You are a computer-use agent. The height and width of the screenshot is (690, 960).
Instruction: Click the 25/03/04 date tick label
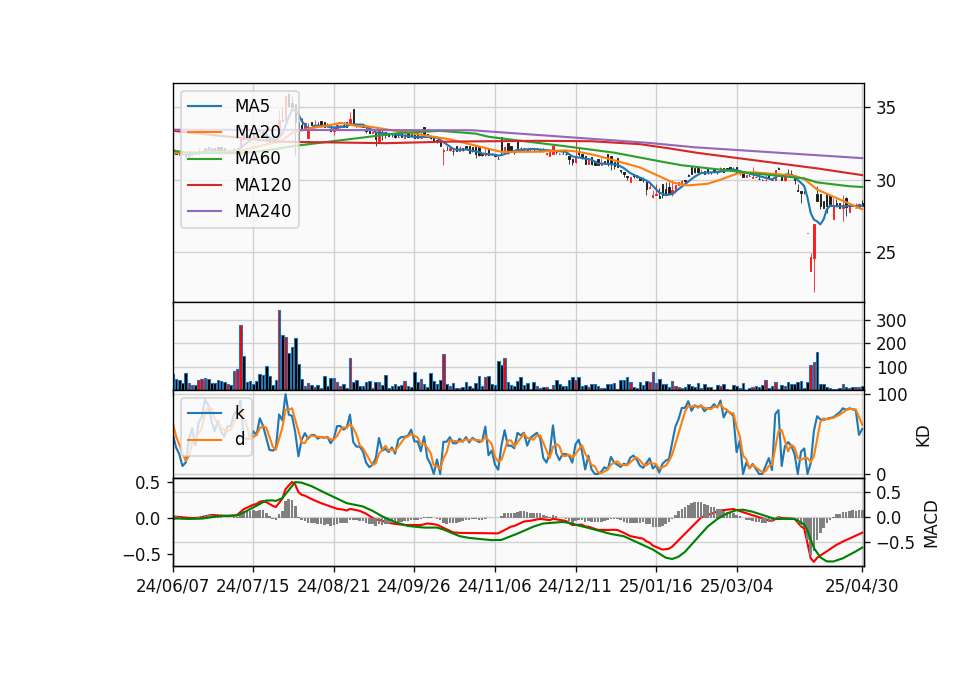(x=737, y=586)
